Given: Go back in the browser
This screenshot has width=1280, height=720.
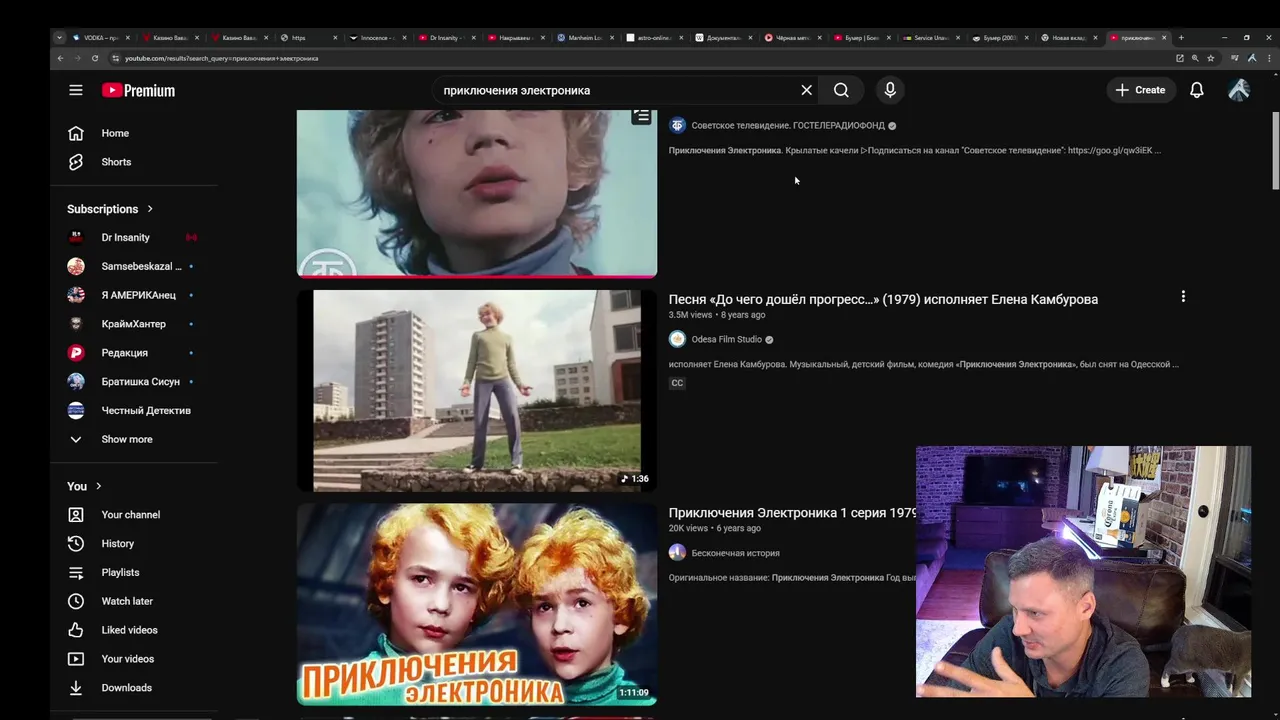Looking at the screenshot, I should coord(60,58).
